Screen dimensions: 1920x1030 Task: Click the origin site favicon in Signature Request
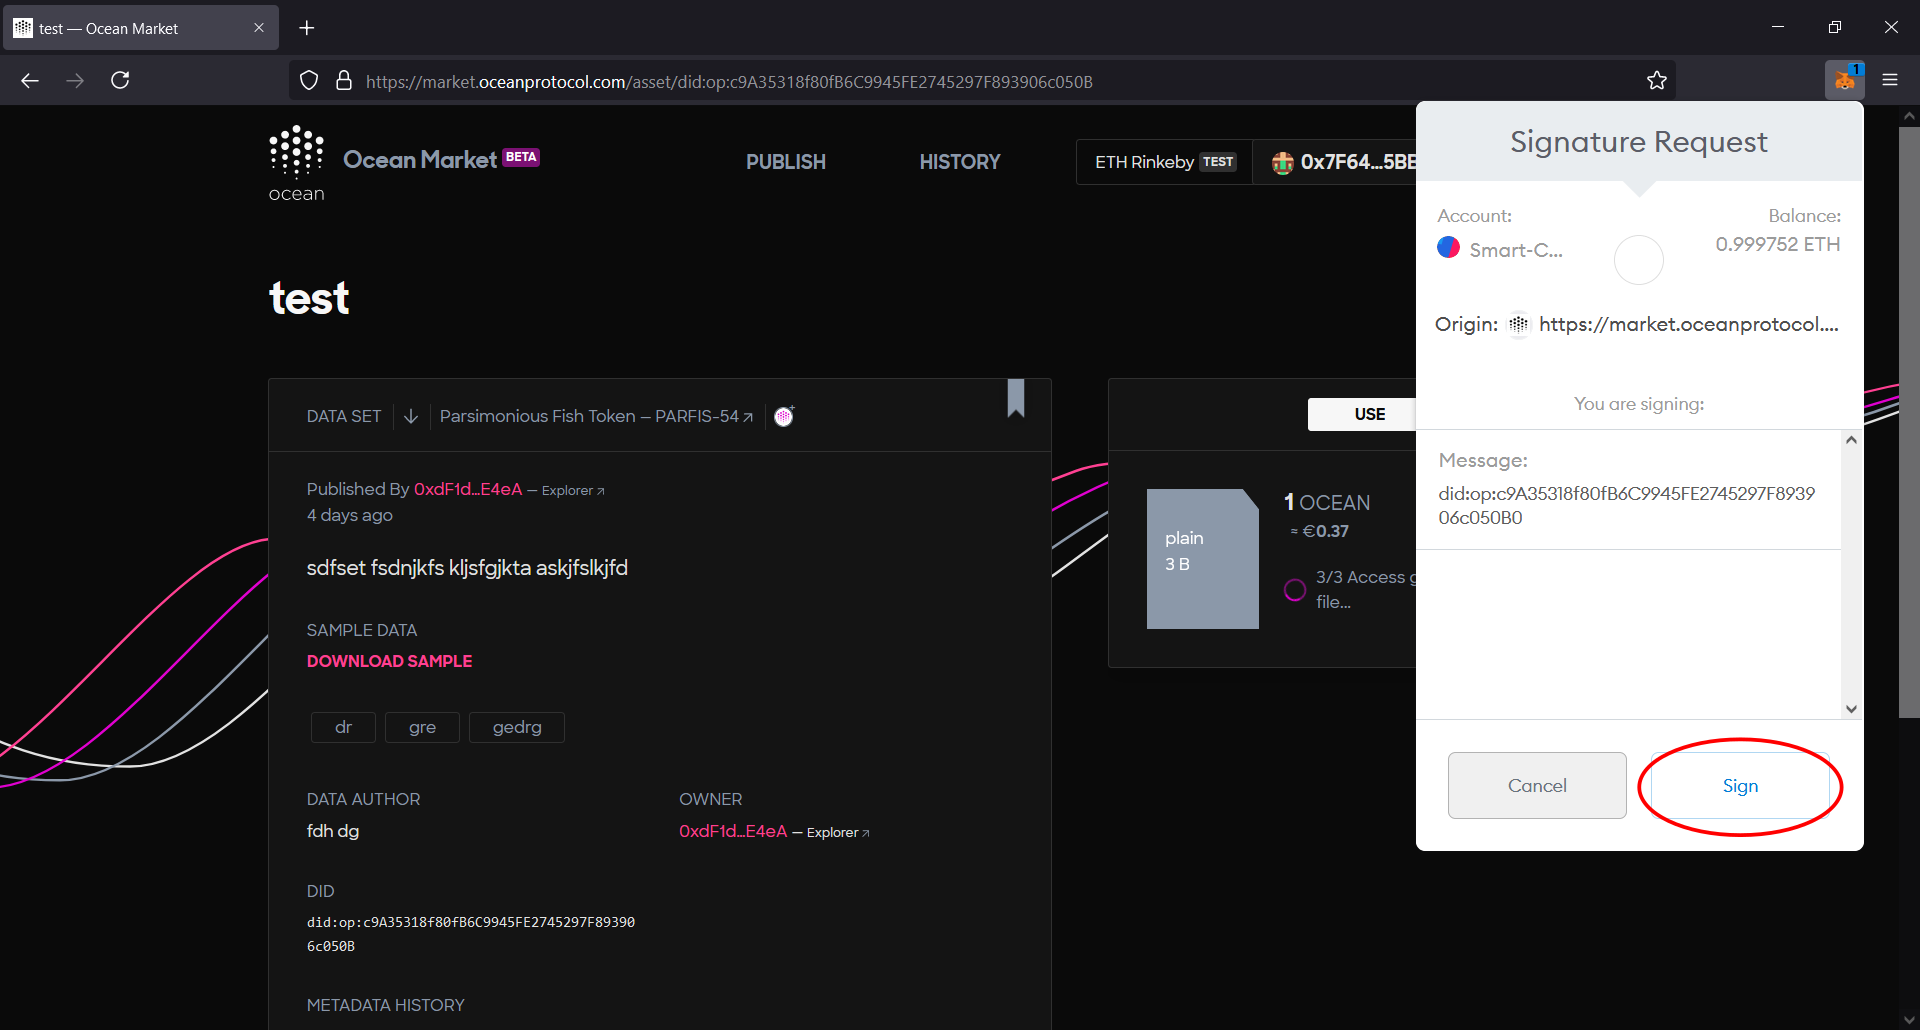point(1519,324)
